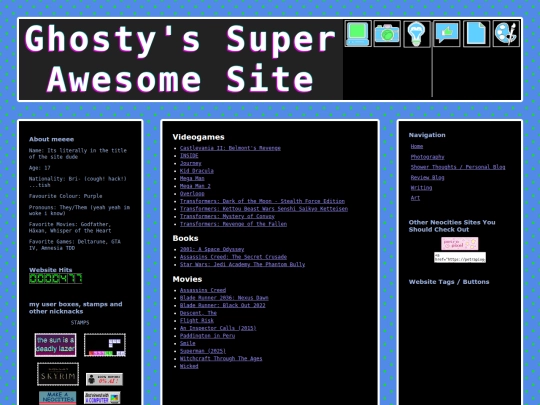Viewport: 540px width, 405px height.
Task: Click the 'Books' section heading
Action: (185, 238)
